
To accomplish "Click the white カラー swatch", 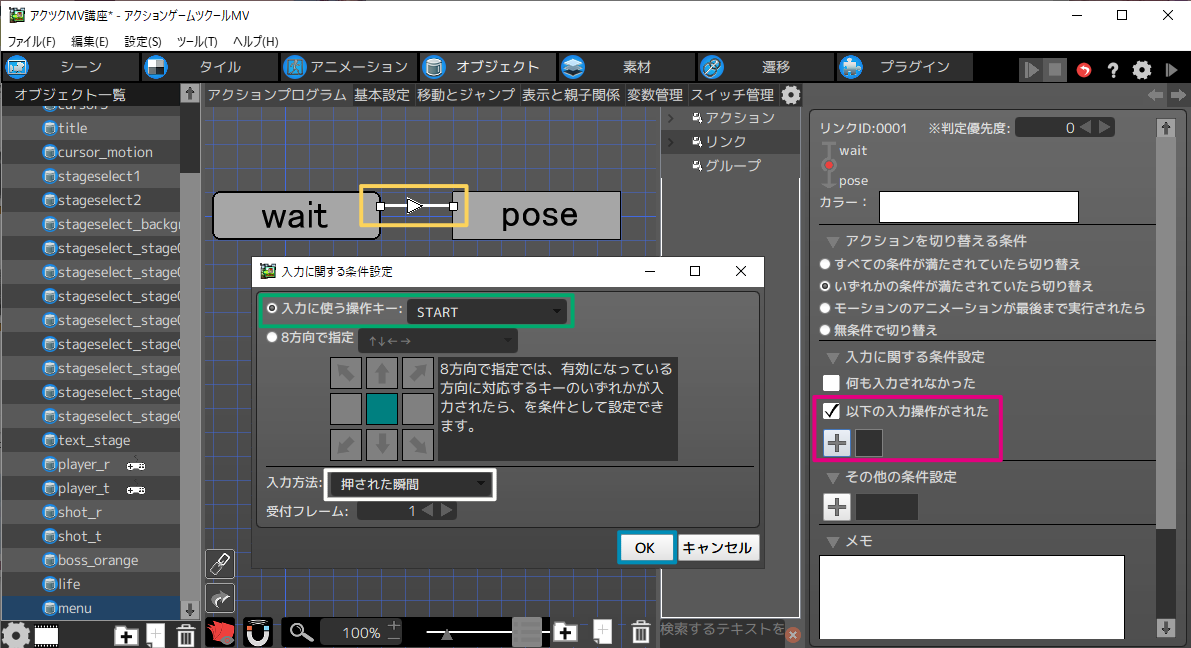I will pos(978,206).
